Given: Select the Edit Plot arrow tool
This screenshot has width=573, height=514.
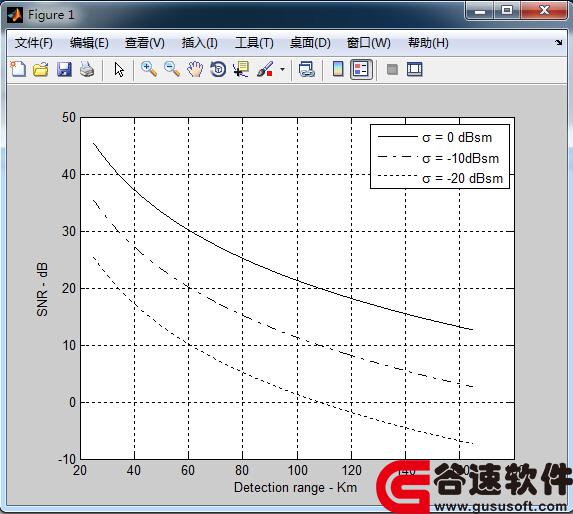Looking at the screenshot, I should tap(119, 69).
